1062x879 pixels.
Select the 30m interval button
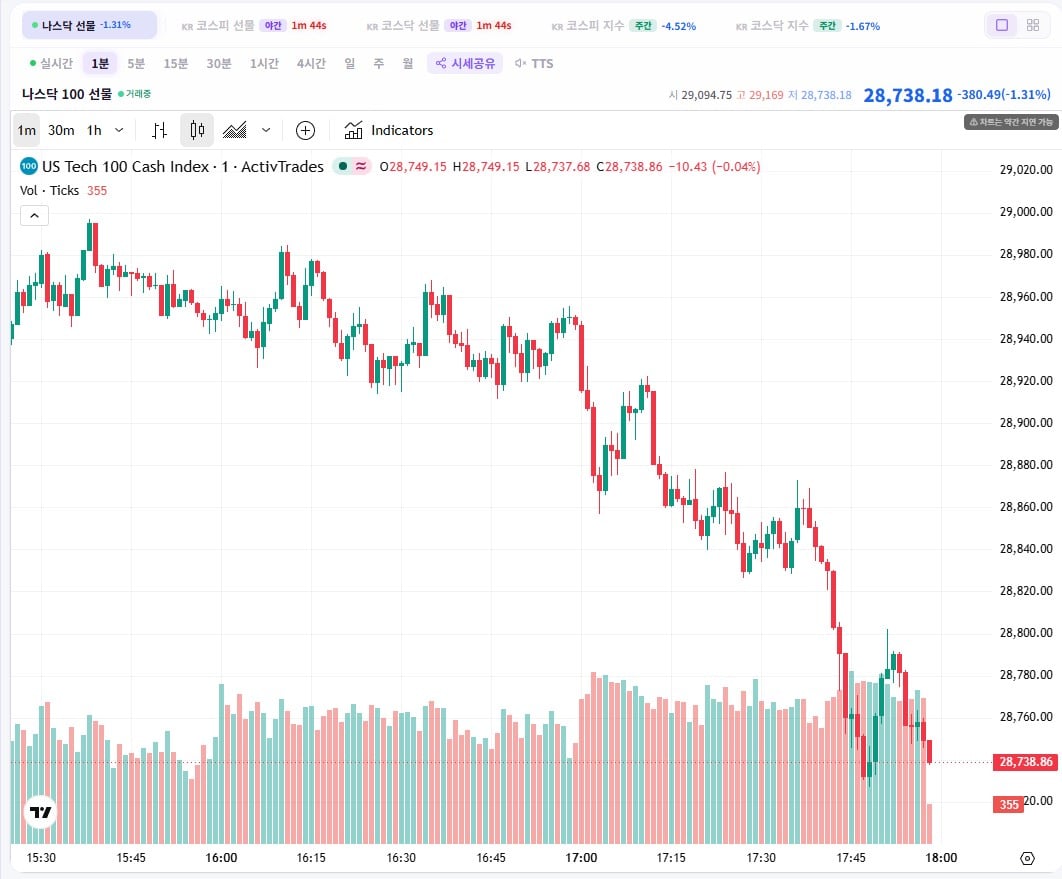click(x=61, y=130)
